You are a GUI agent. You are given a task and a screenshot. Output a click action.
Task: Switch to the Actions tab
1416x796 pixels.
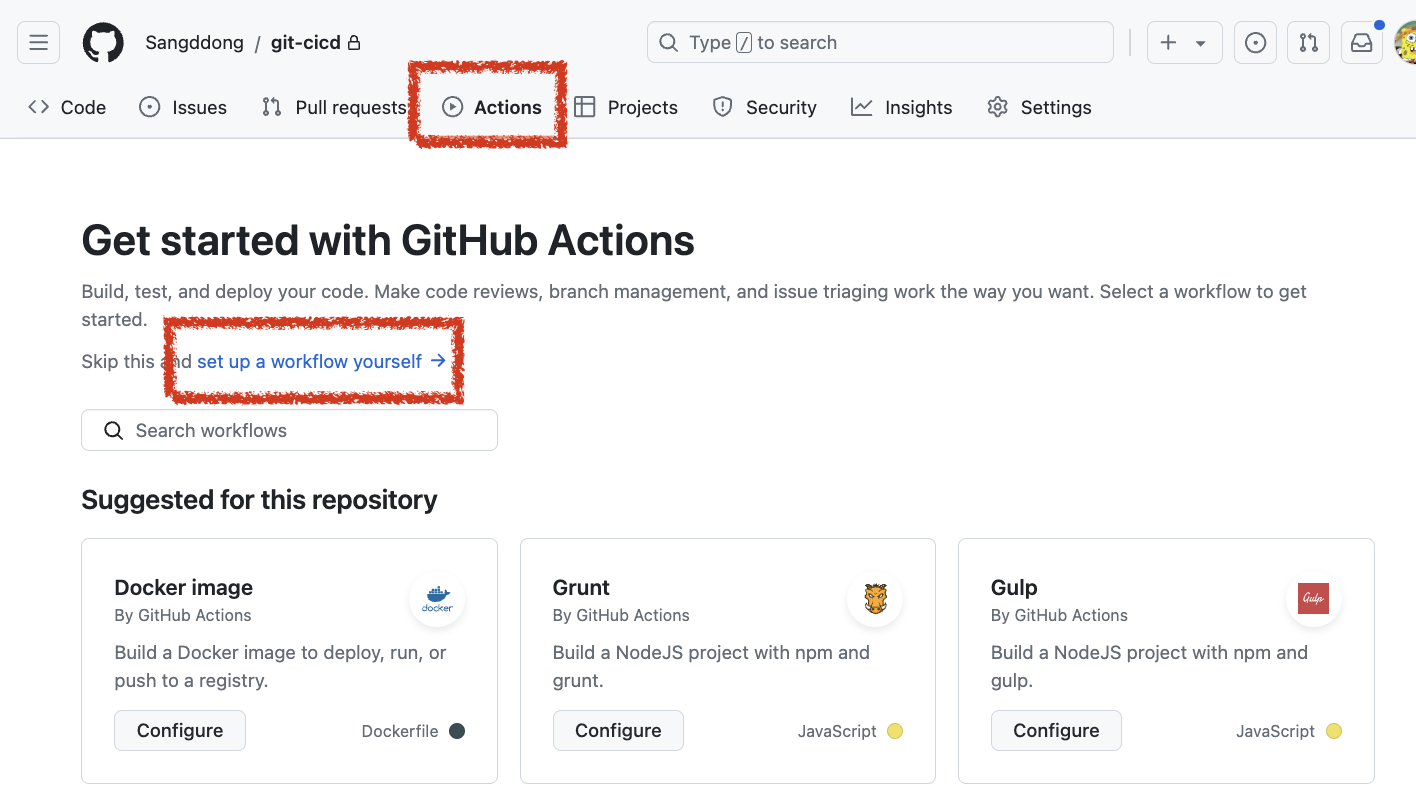click(492, 107)
